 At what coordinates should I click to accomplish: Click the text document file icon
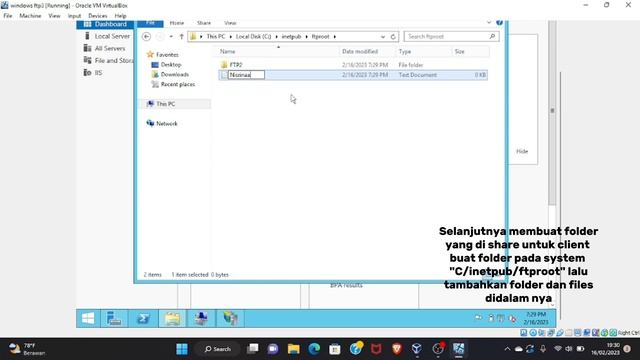[x=223, y=75]
